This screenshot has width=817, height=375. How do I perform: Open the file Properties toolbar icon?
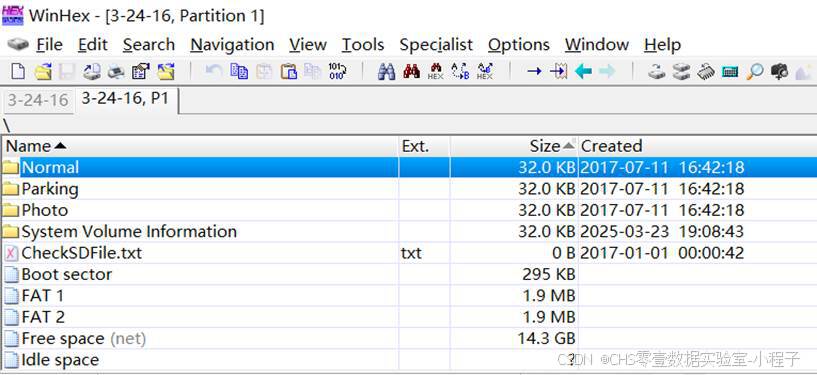141,71
